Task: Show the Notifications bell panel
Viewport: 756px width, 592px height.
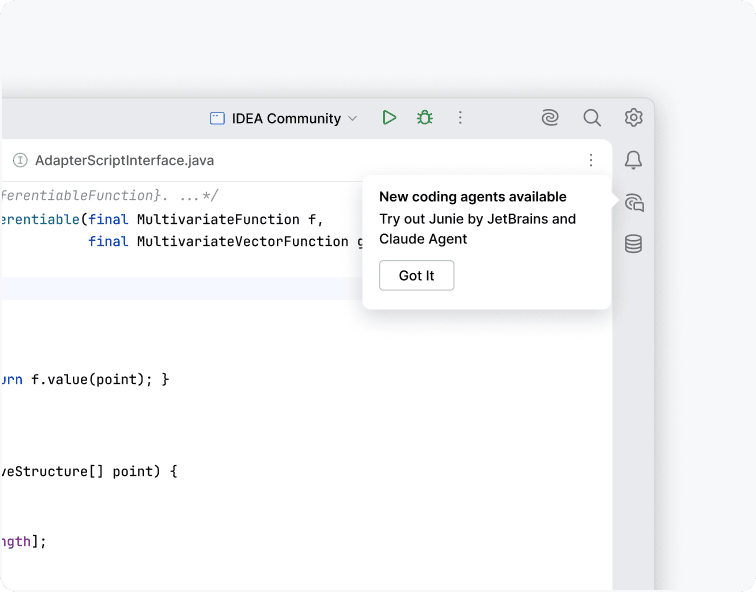Action: click(x=633, y=160)
